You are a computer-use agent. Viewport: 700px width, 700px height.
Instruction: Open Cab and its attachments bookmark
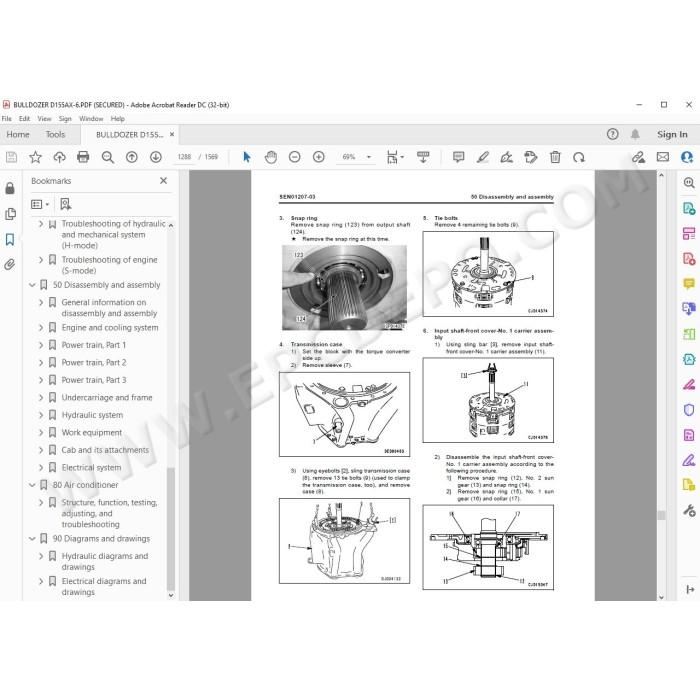(x=105, y=450)
